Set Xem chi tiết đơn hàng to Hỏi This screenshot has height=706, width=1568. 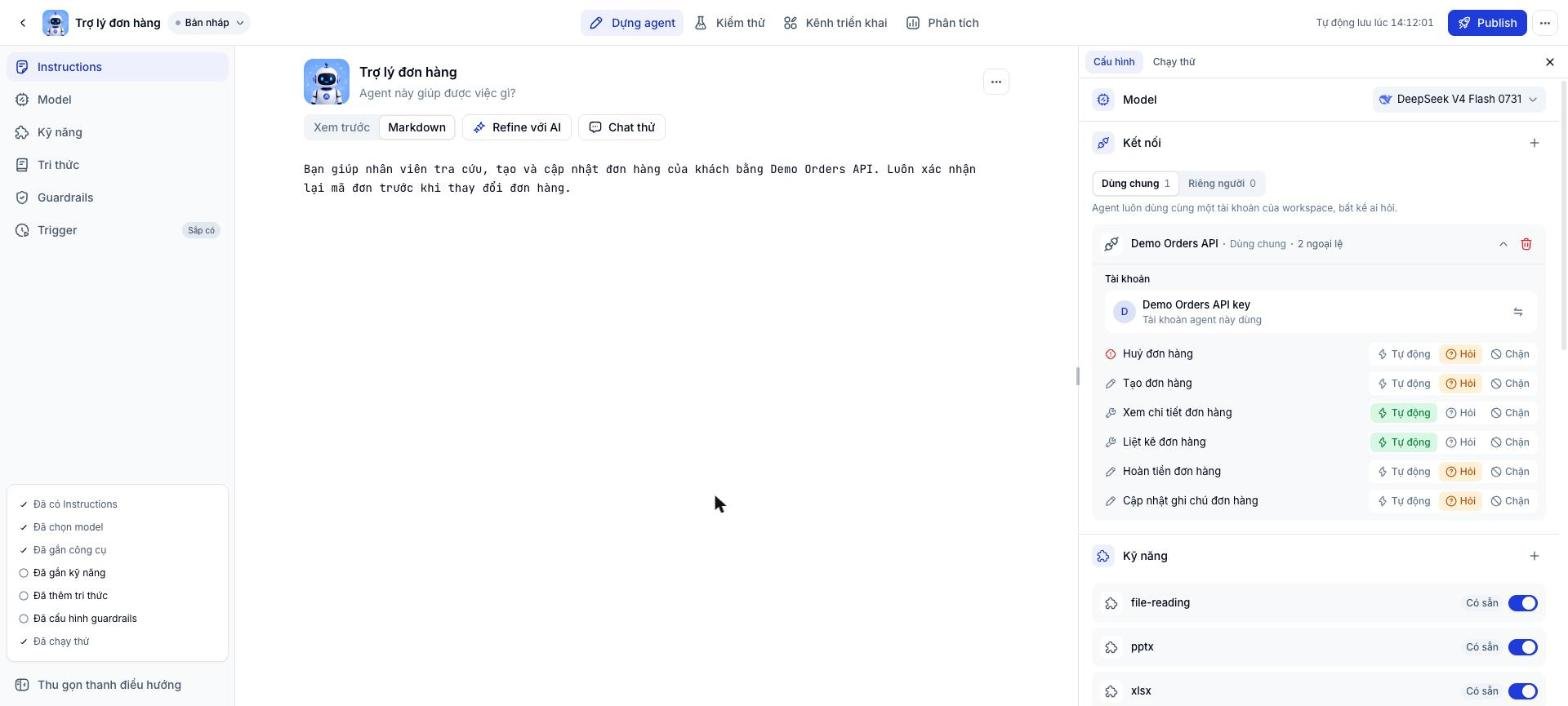(x=1461, y=413)
